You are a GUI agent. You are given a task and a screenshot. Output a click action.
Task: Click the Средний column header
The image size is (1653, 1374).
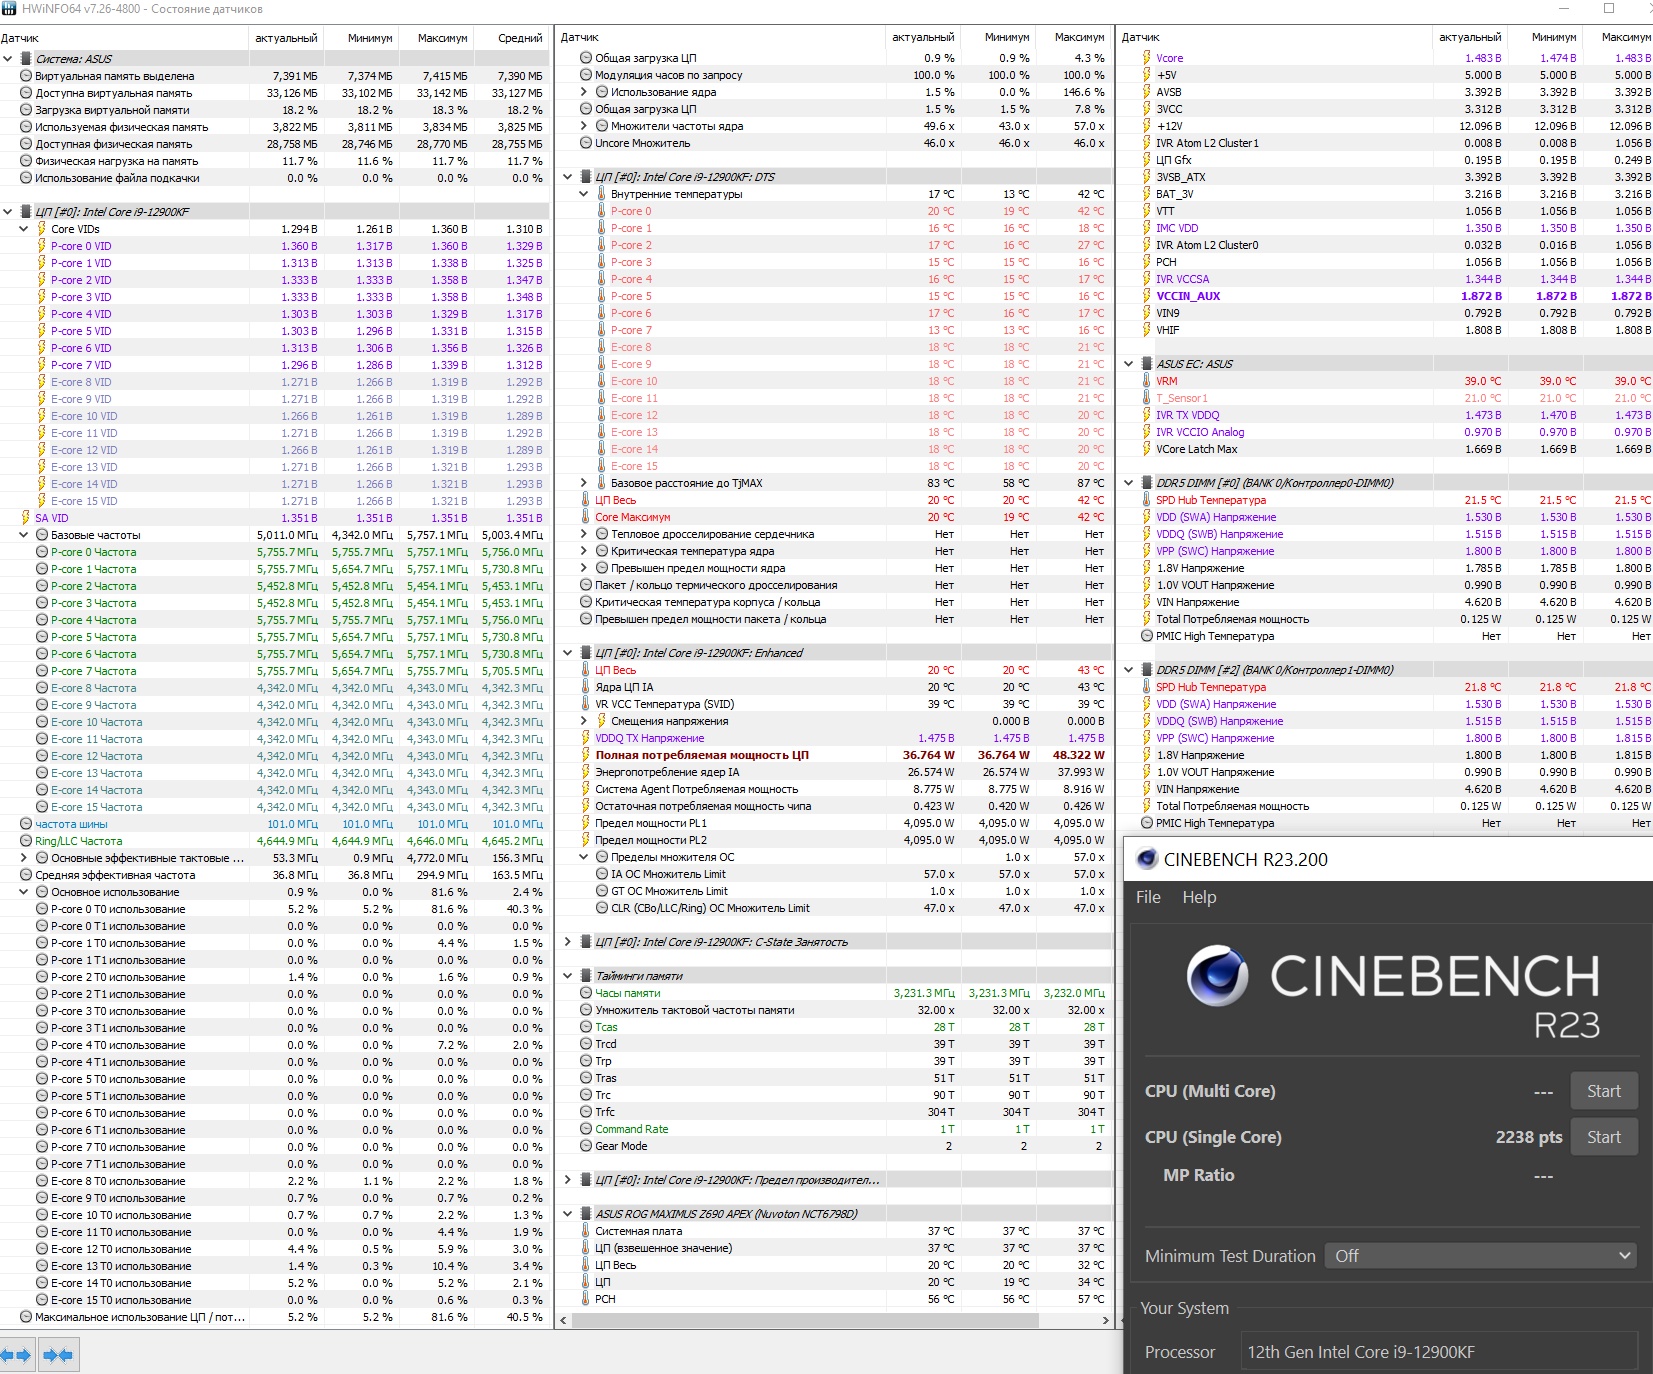click(x=512, y=38)
